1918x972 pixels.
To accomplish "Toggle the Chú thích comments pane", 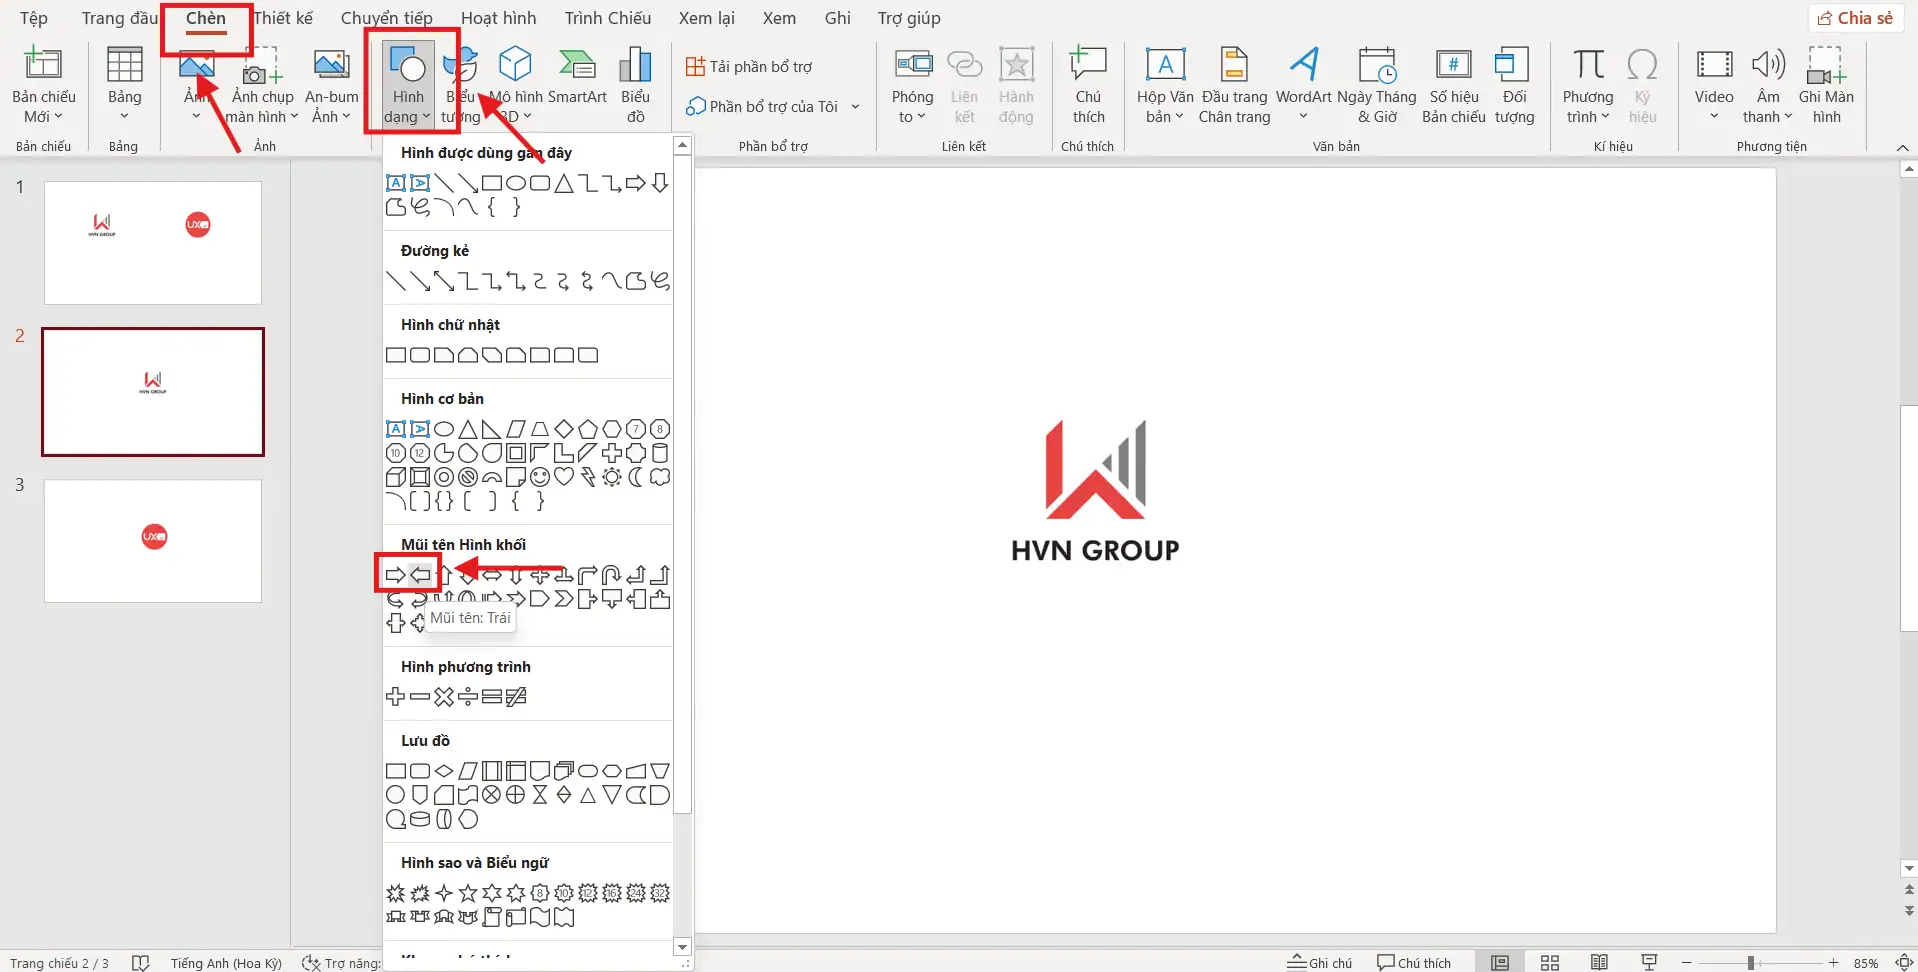I will tap(1413, 961).
